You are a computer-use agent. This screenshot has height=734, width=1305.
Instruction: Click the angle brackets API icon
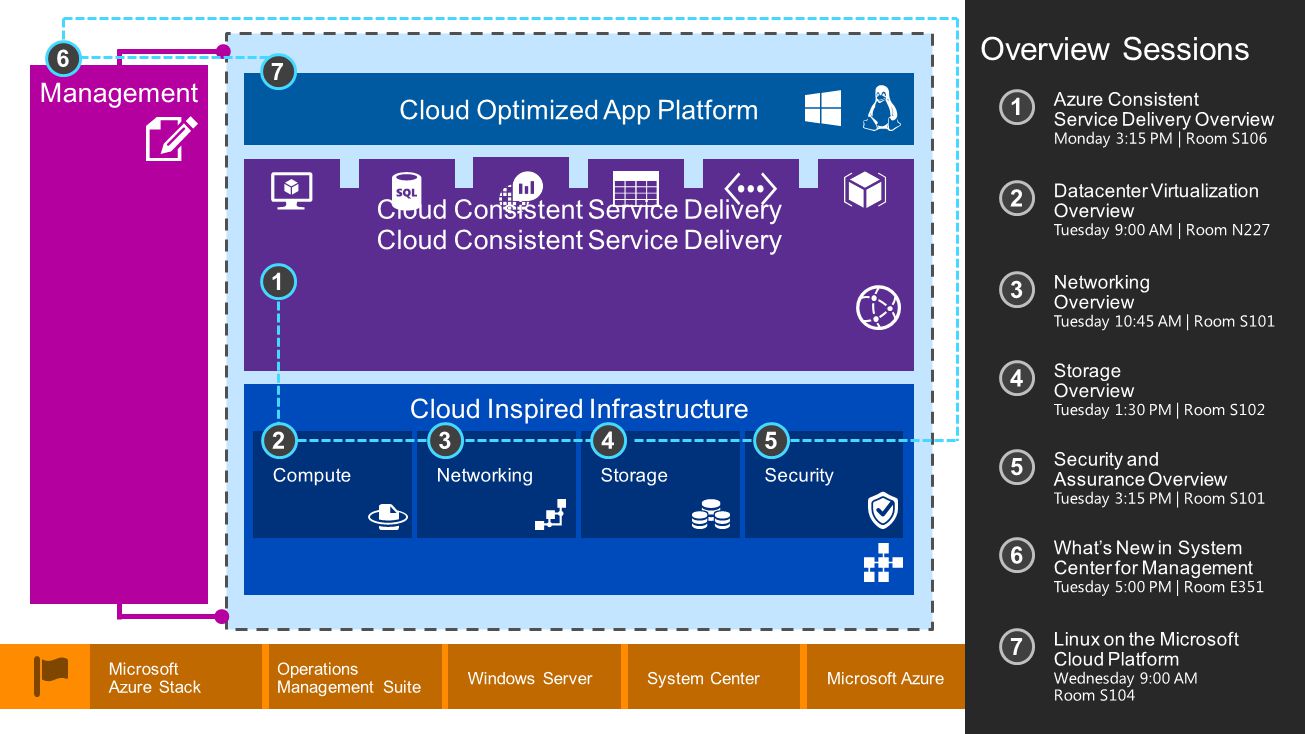click(x=750, y=189)
